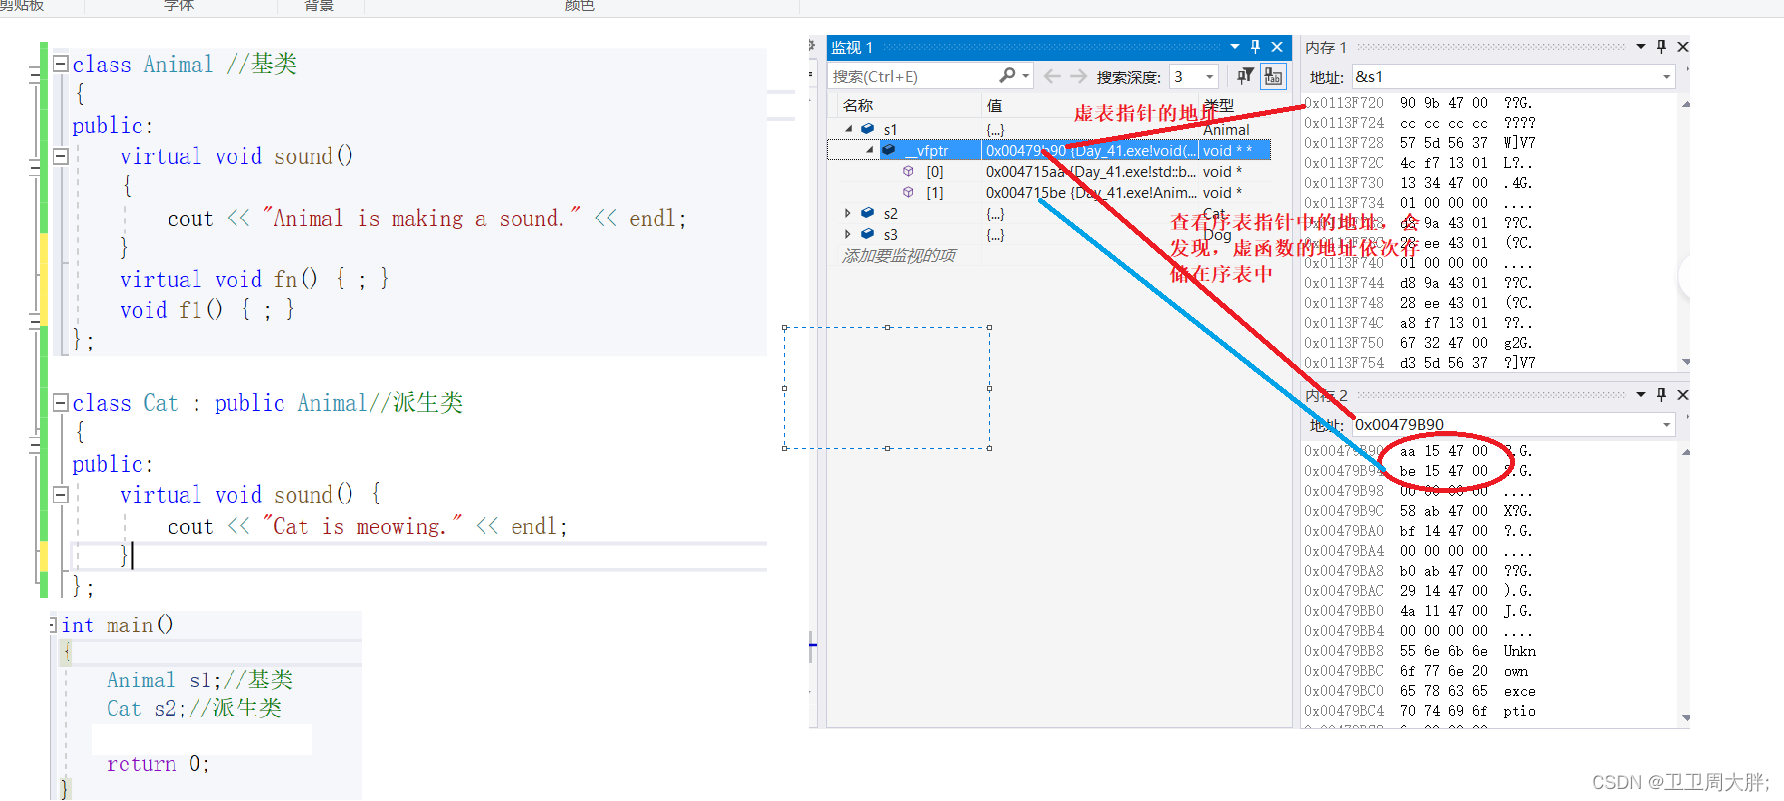1784x801 pixels.
Task: Collapse the Cat sound() function block
Action: point(60,494)
